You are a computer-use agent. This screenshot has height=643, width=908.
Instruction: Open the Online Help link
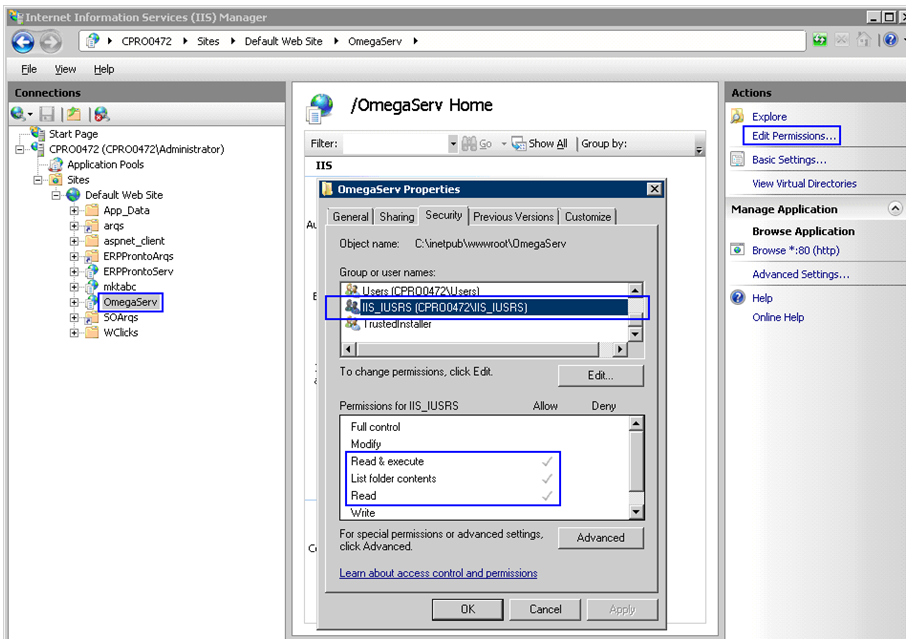point(778,317)
